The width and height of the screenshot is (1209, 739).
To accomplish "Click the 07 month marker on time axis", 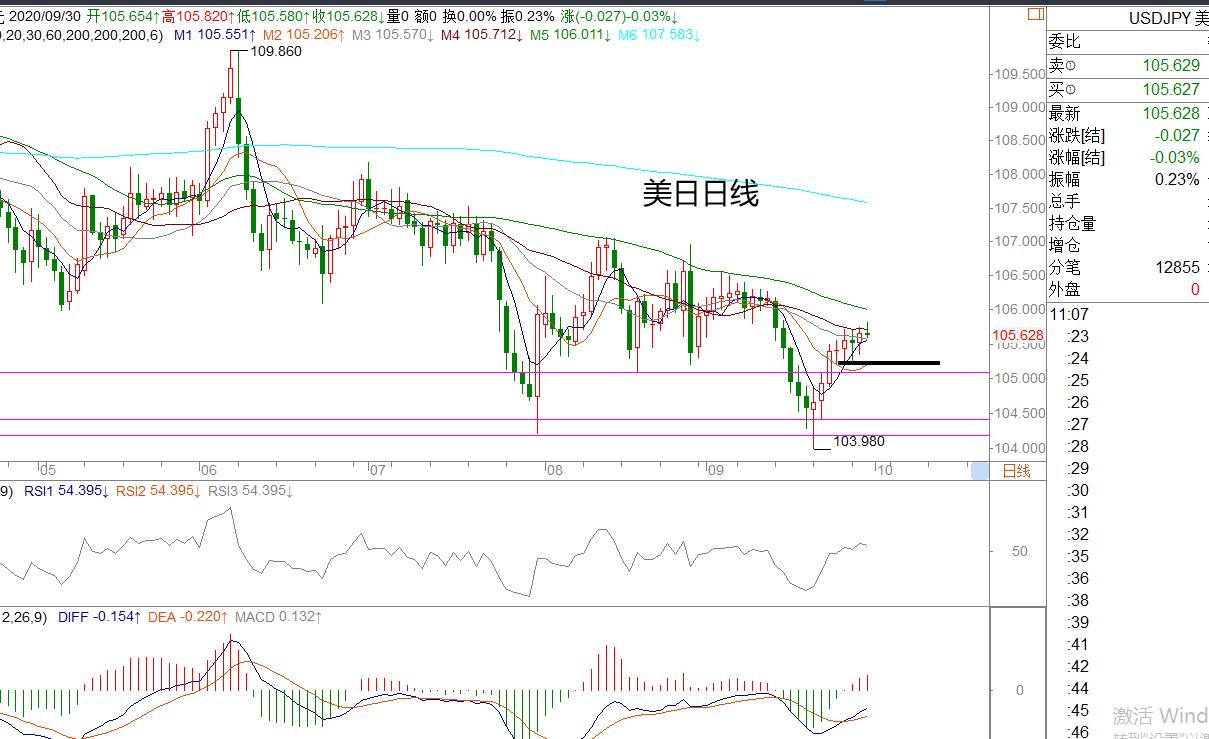I will point(377,470).
